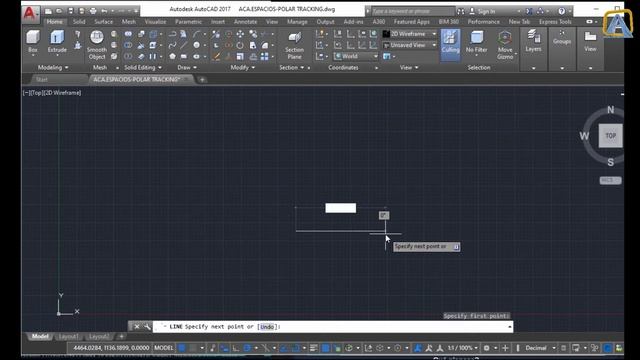Click the Polygon tool in Draw panel
The width and height of the screenshot is (640, 360).
tap(172, 56)
